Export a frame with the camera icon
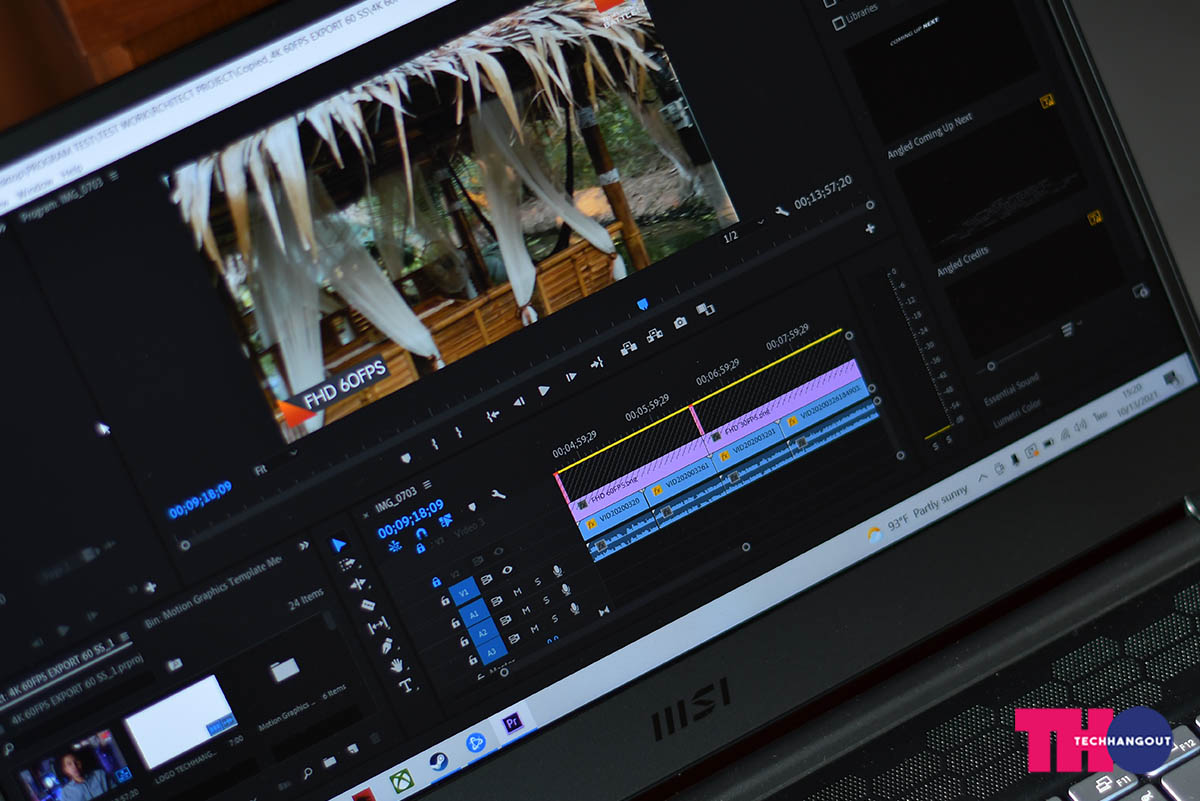This screenshot has height=801, width=1200. [x=681, y=322]
